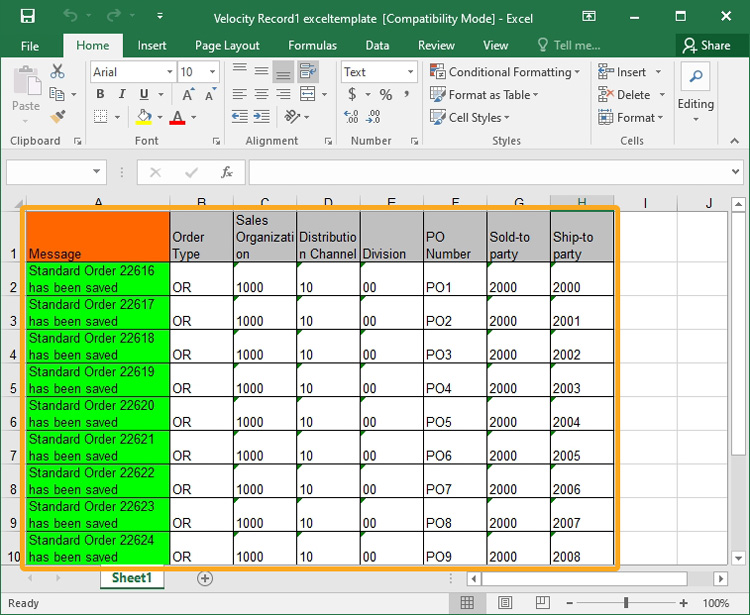Click the Orientation icon
Screen dimensions: 750x615
[291, 117]
